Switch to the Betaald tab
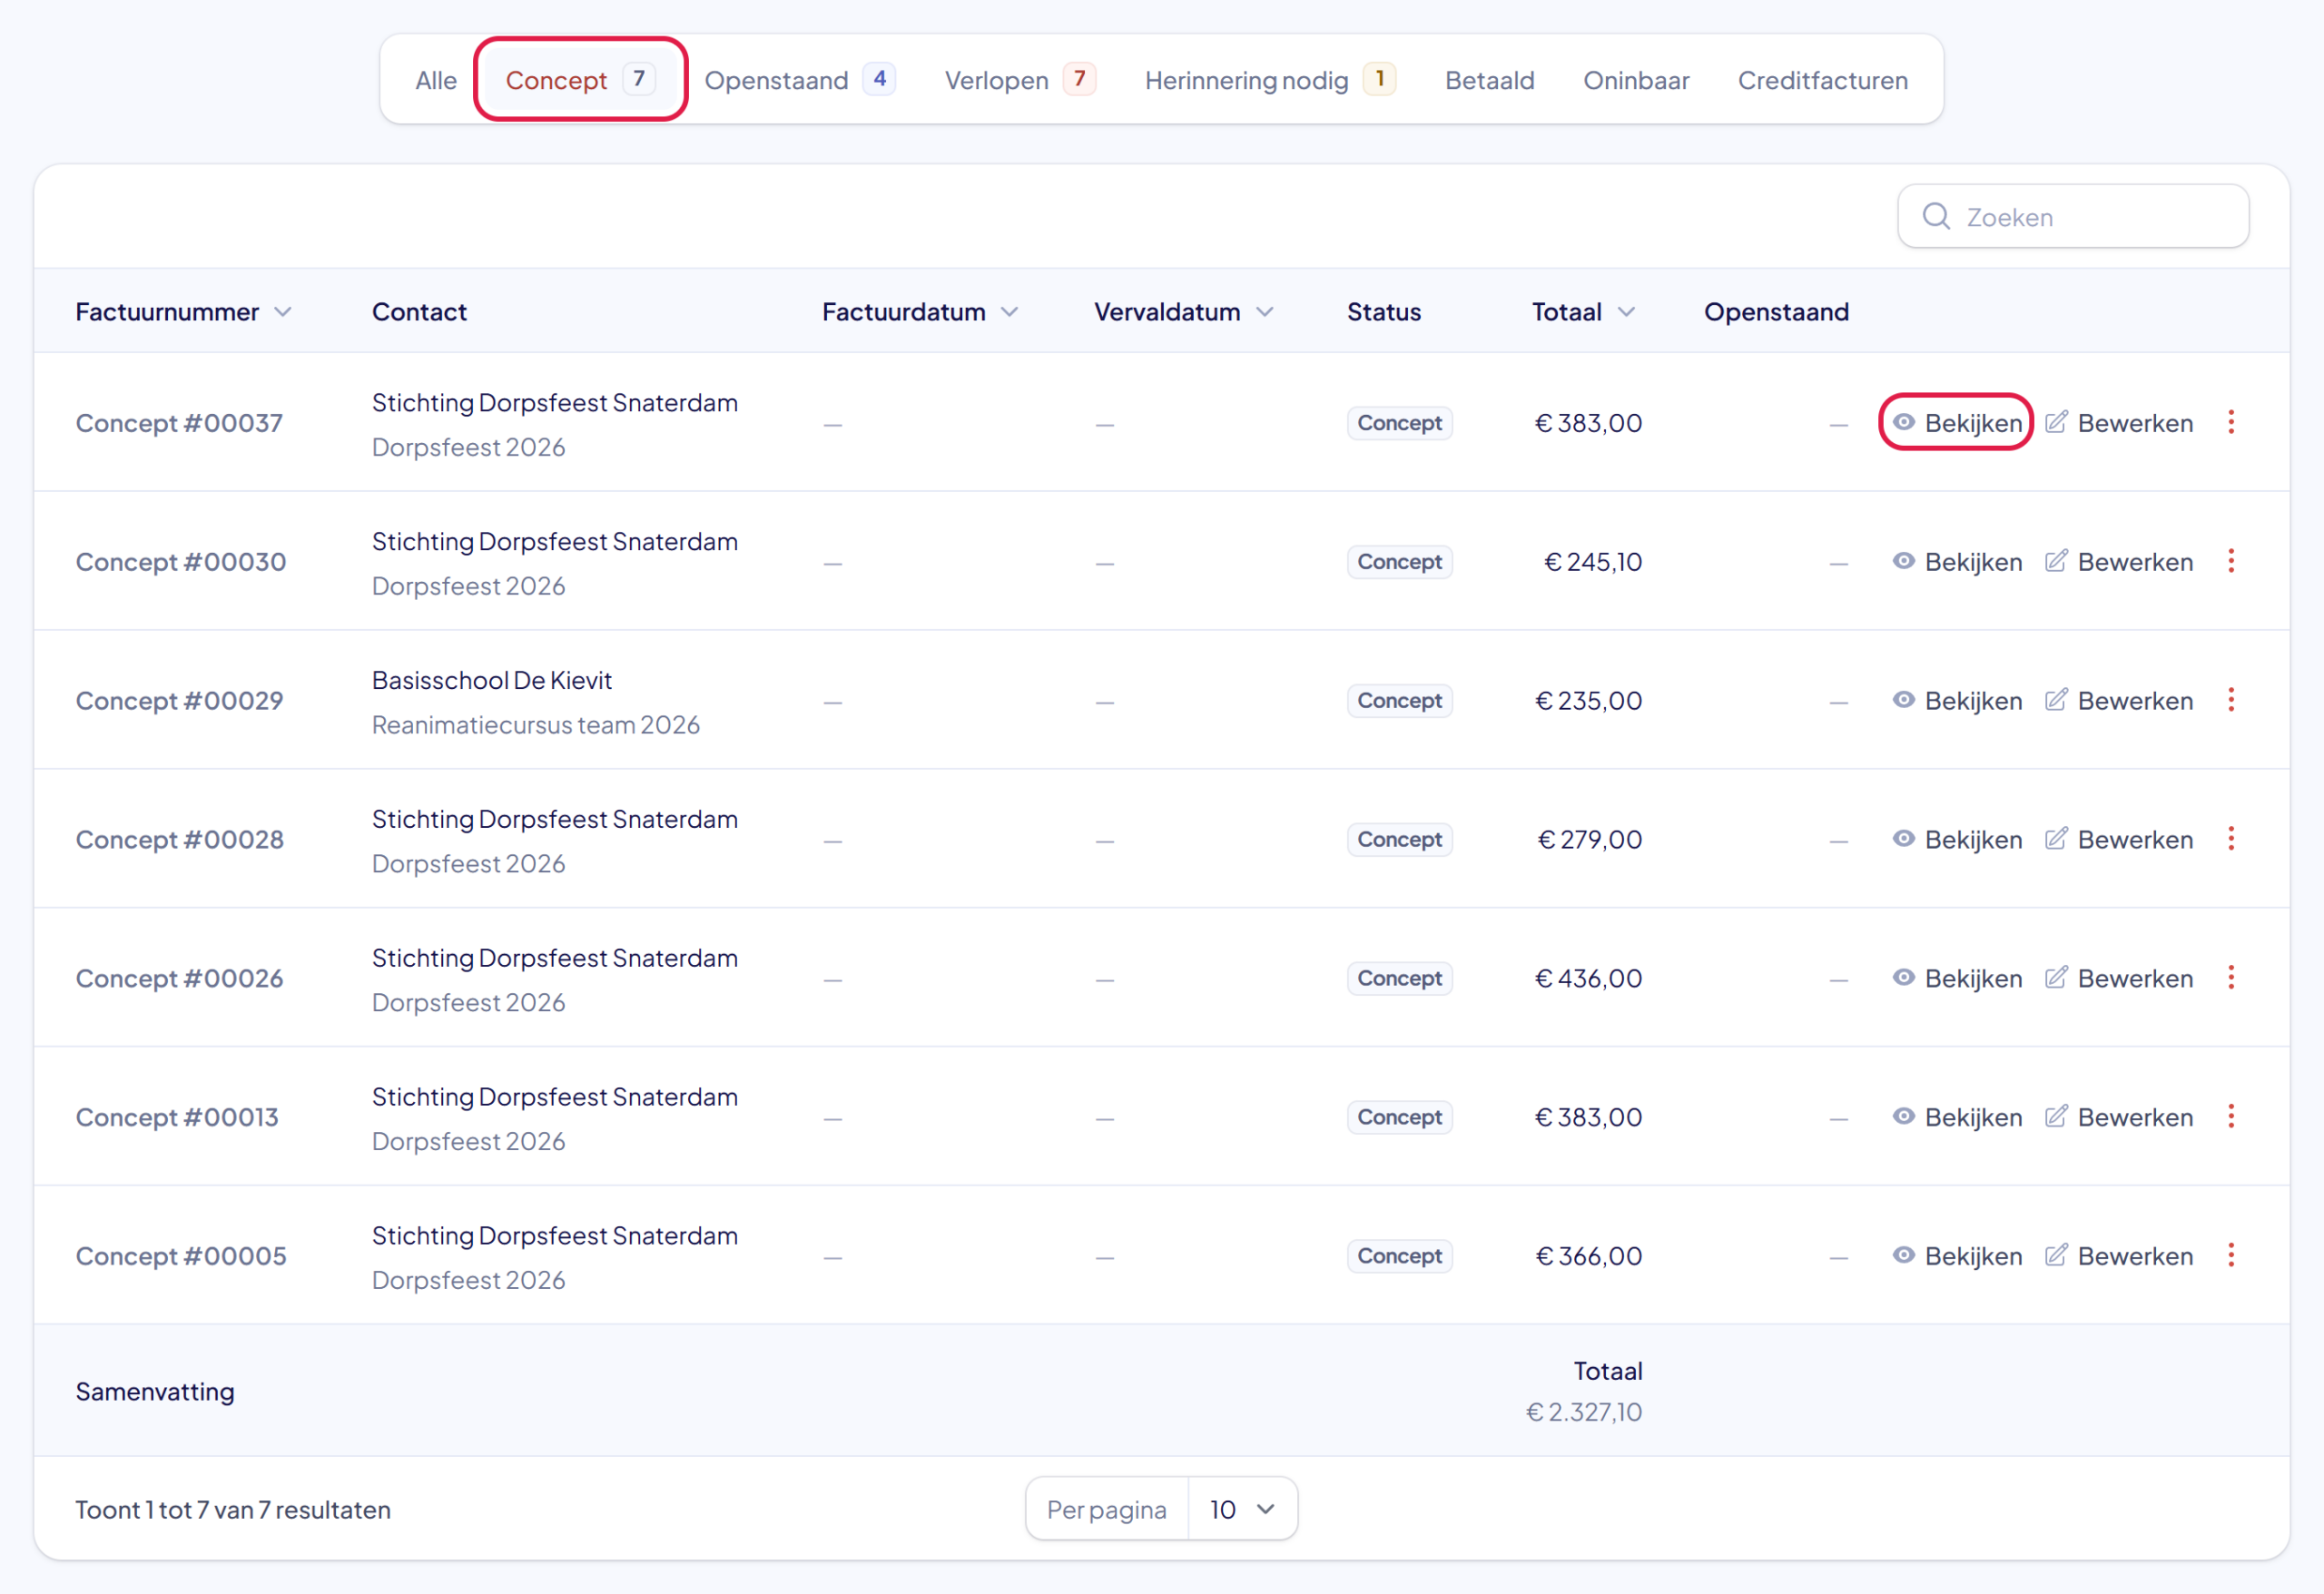 pyautogui.click(x=1489, y=80)
